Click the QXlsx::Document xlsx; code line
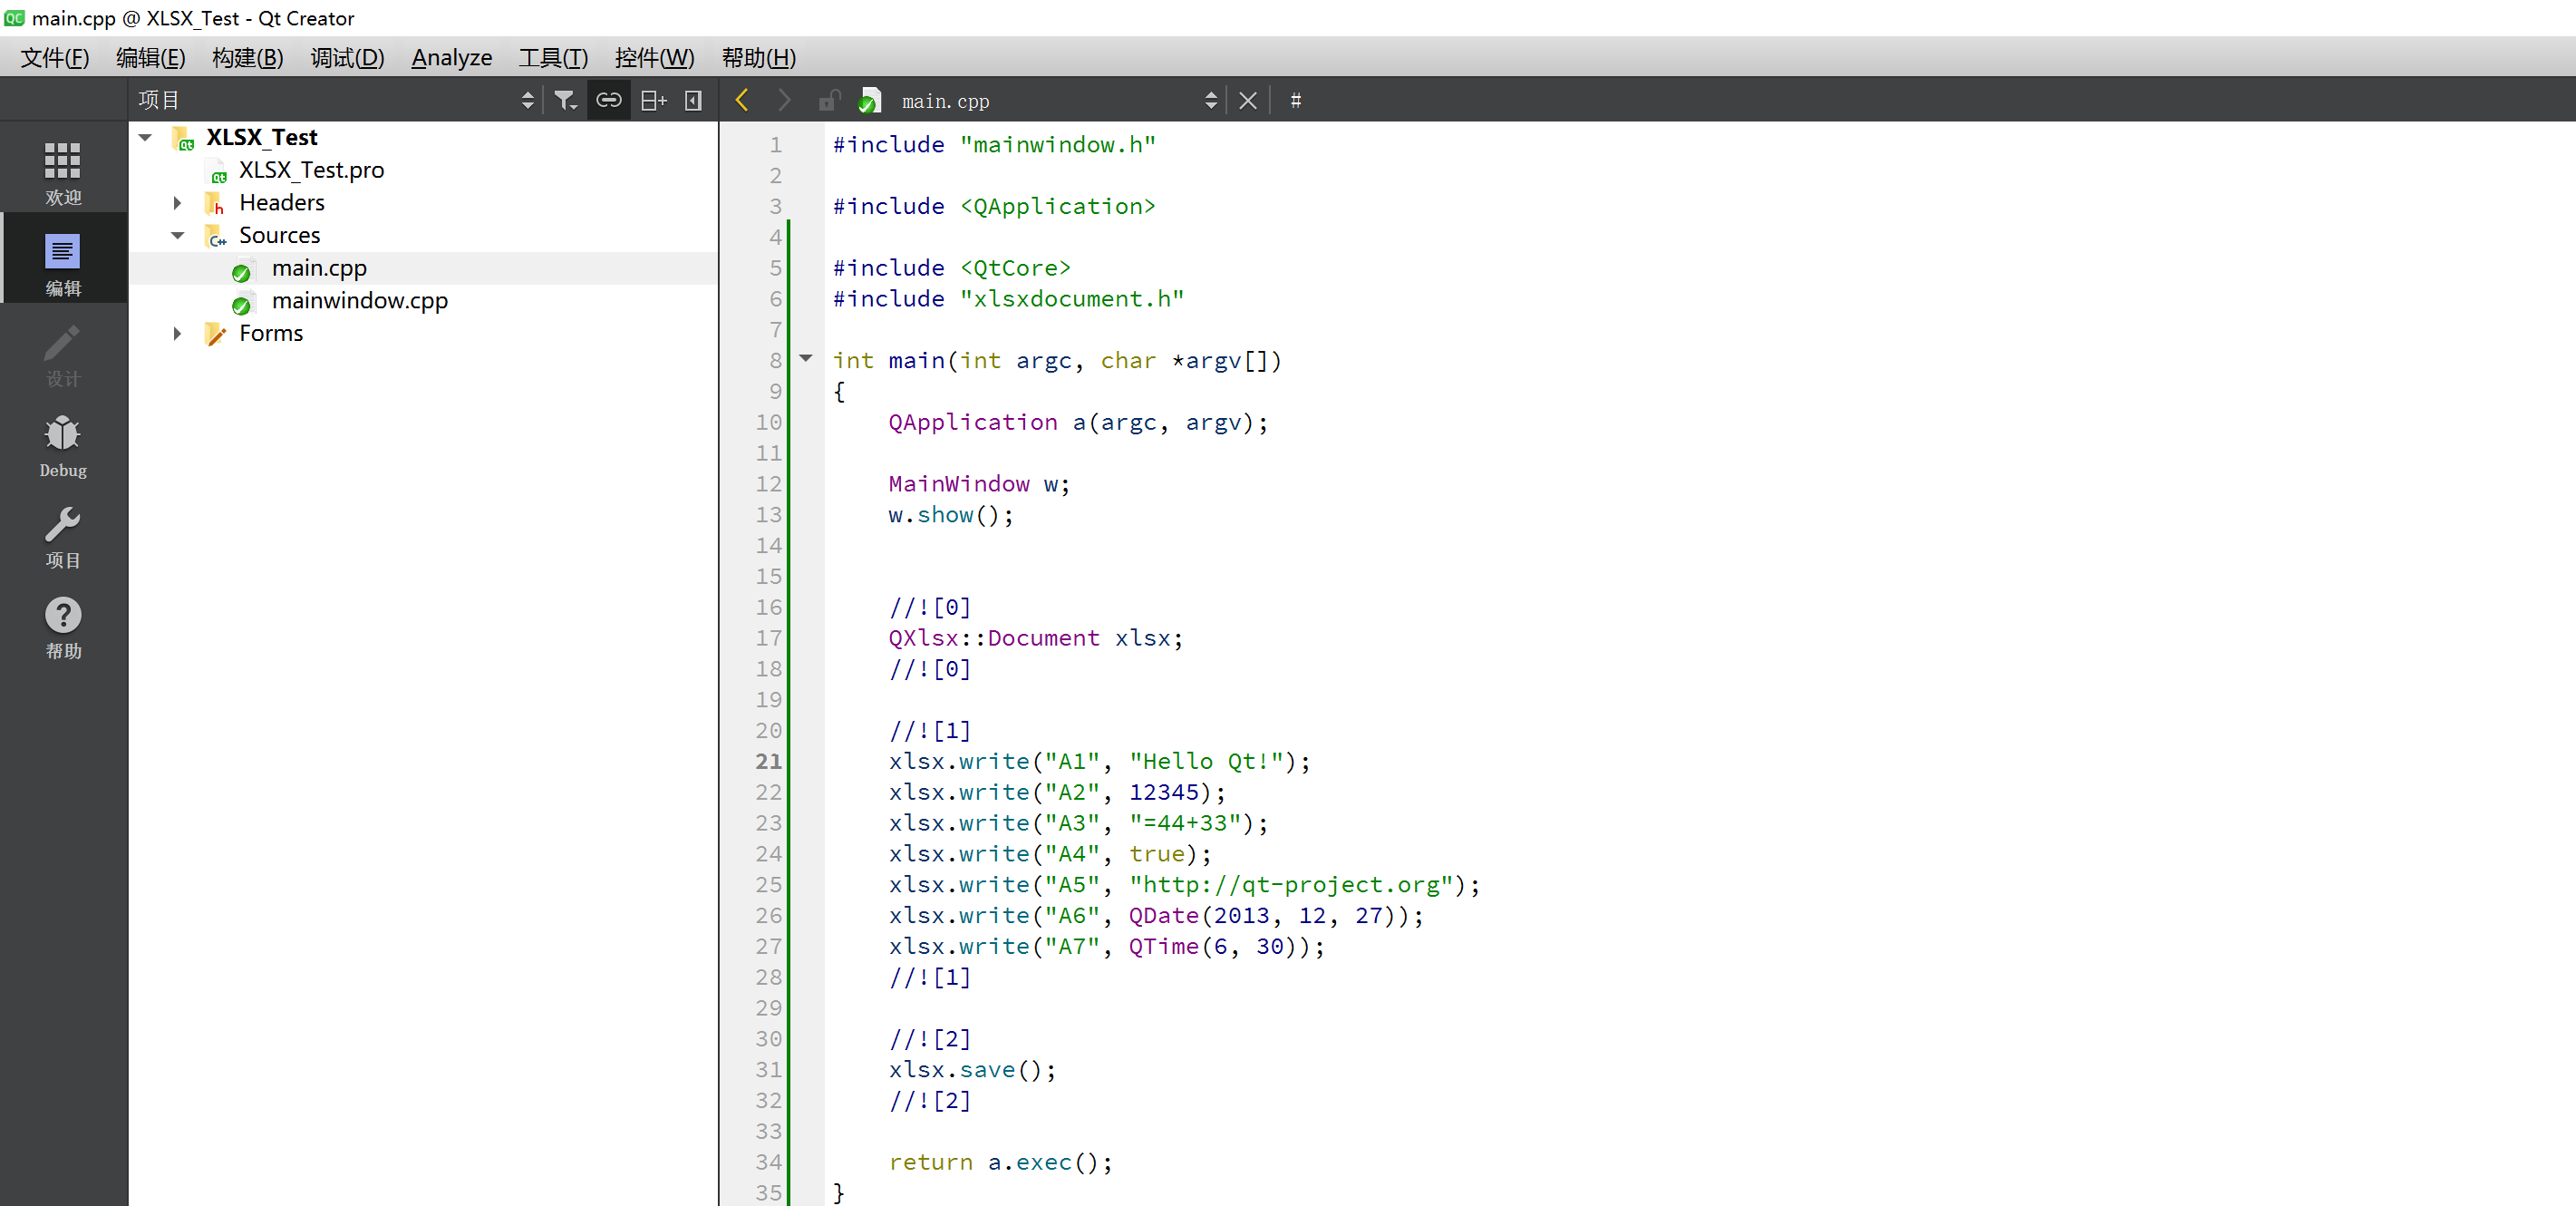 [1035, 638]
